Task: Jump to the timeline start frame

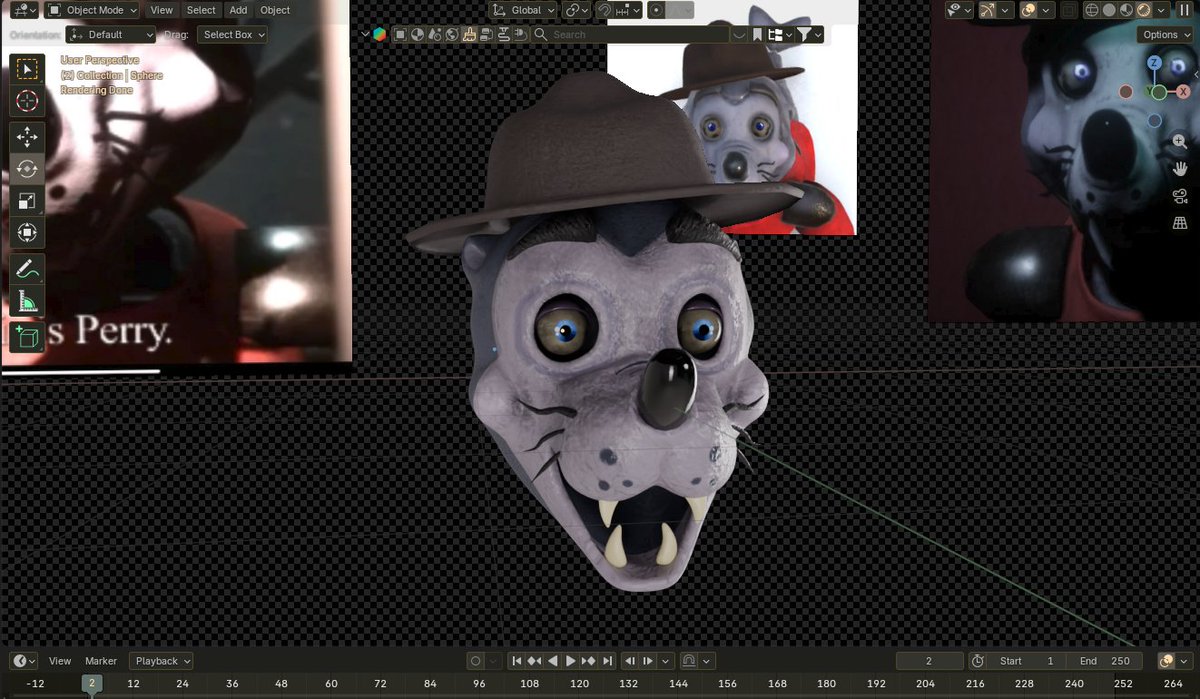Action: point(517,661)
